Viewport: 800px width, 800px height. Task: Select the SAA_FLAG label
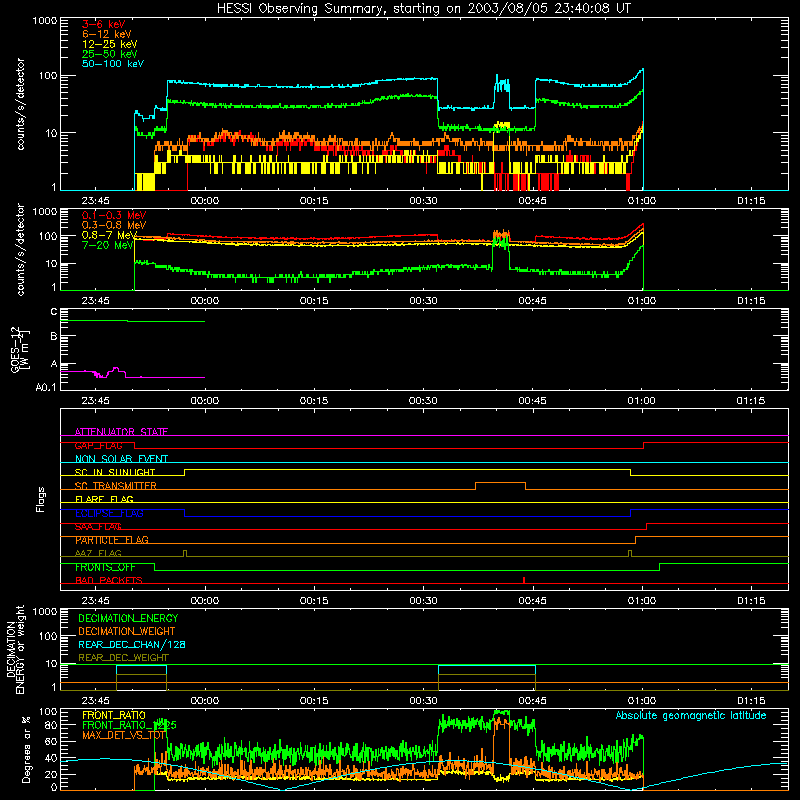click(98, 527)
